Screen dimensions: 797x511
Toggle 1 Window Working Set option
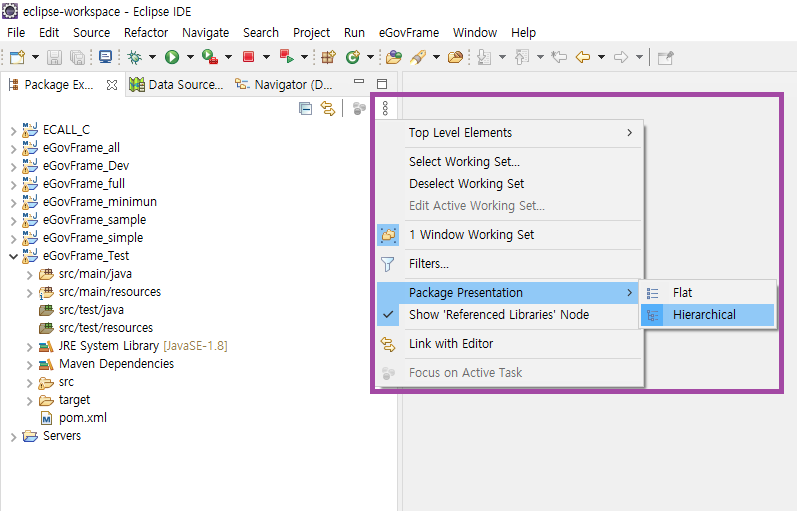point(508,235)
